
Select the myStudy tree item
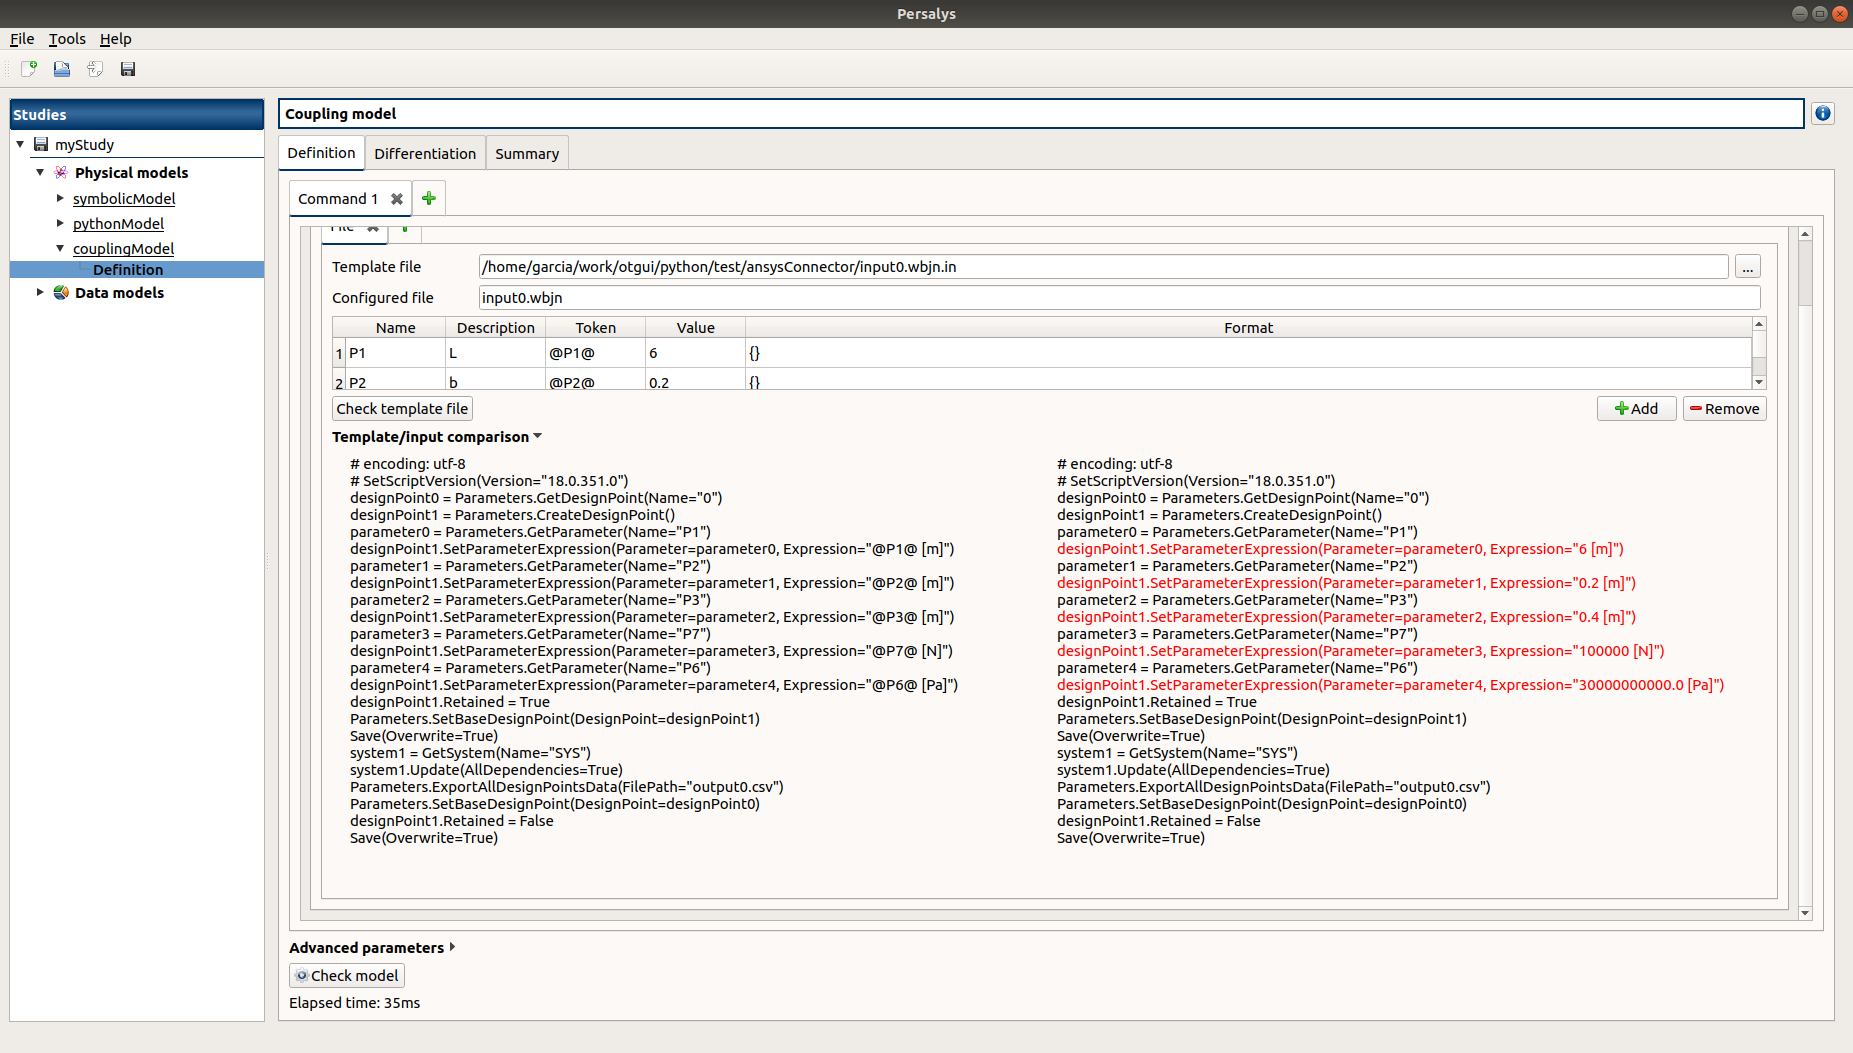pyautogui.click(x=84, y=145)
